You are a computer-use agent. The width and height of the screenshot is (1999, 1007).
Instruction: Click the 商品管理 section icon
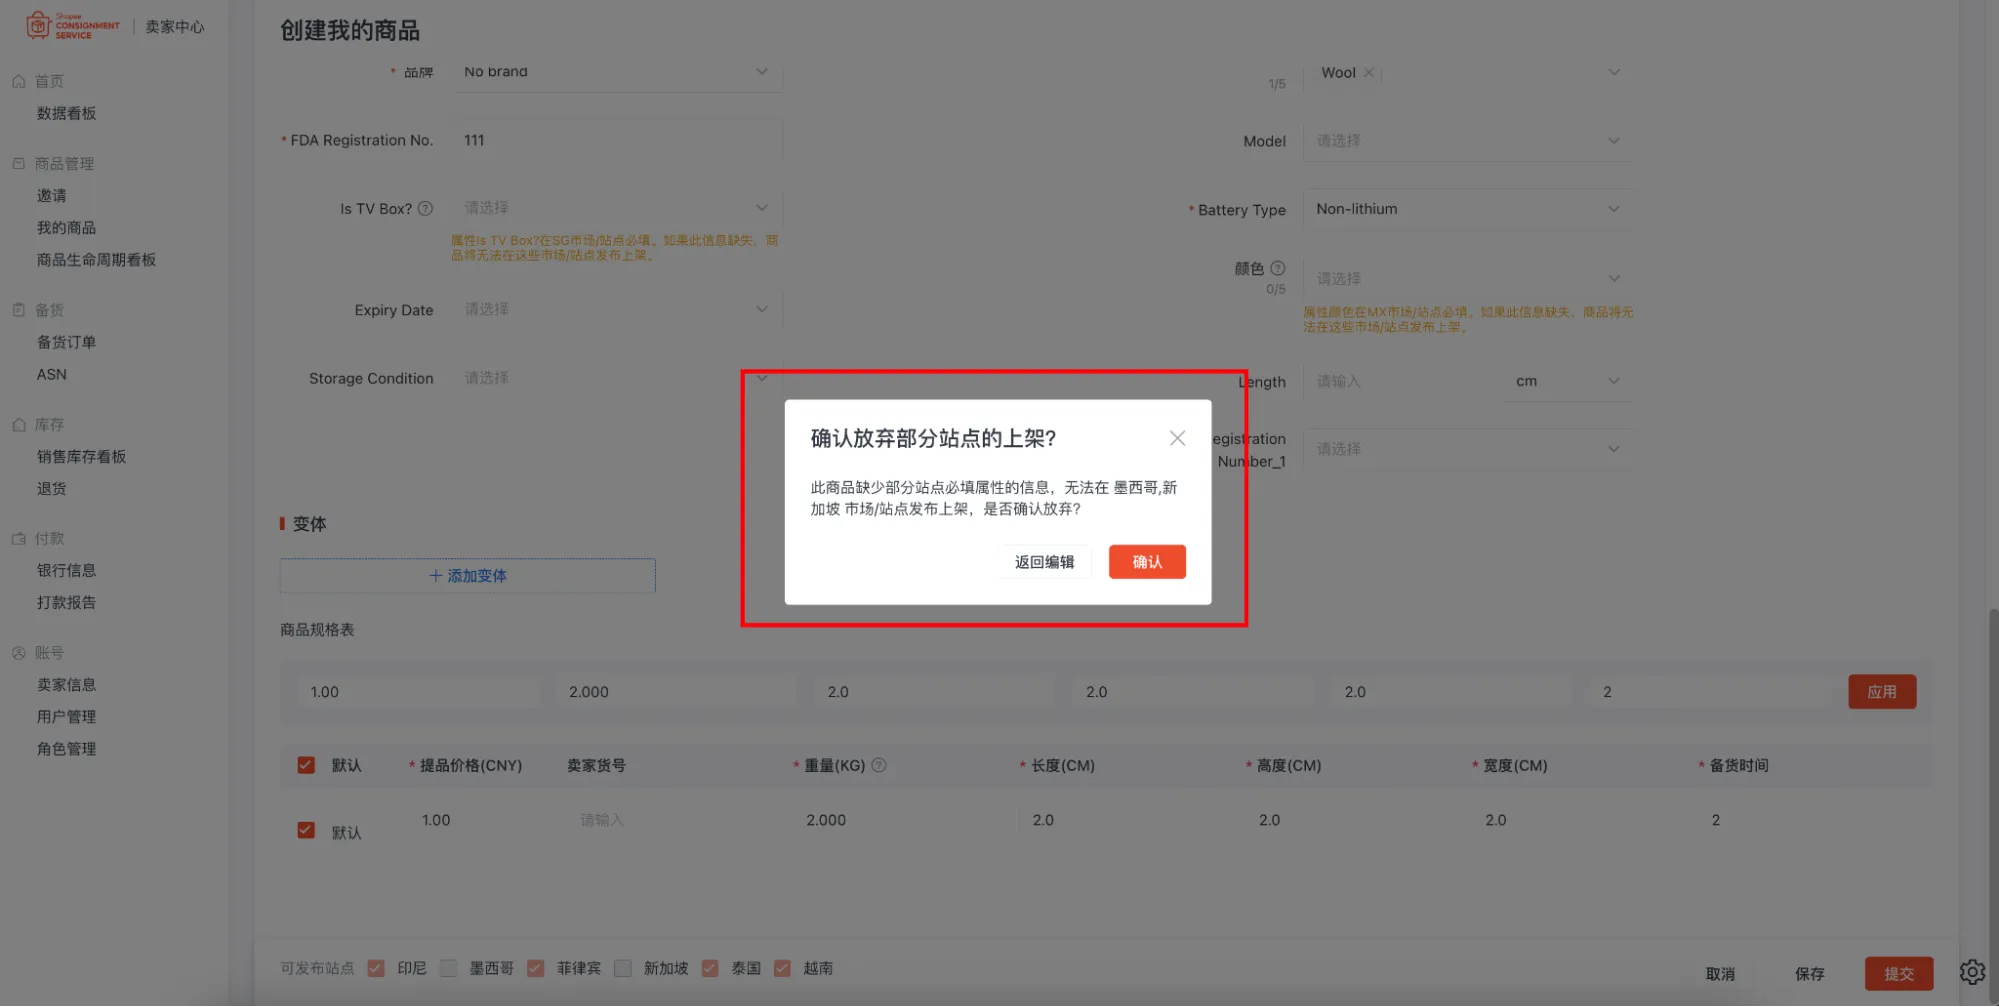pyautogui.click(x=18, y=163)
